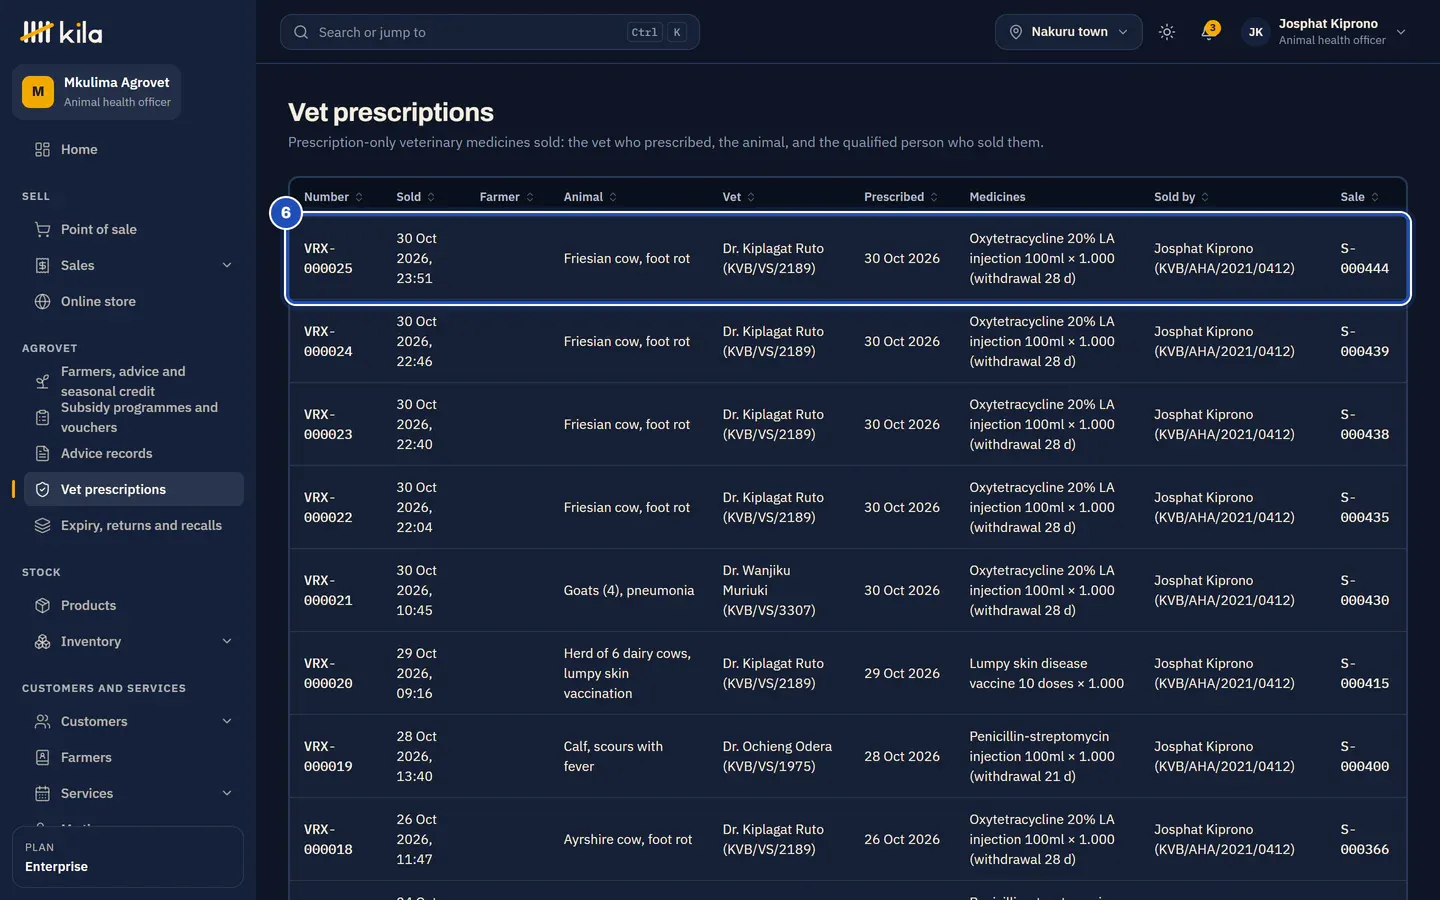Open the Online store globe icon
Image resolution: width=1440 pixels, height=900 pixels.
tap(42, 301)
